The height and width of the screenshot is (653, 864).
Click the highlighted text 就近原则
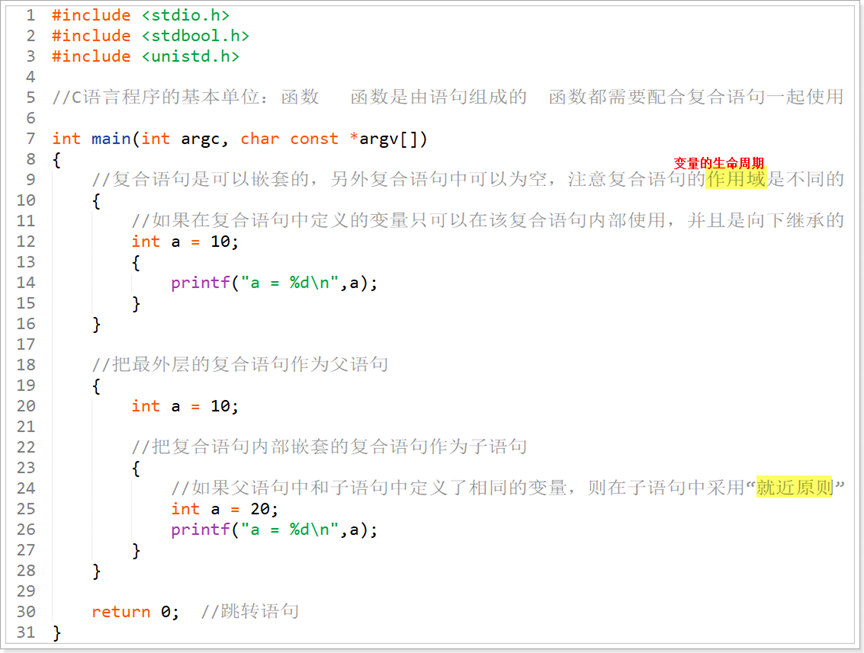point(794,487)
